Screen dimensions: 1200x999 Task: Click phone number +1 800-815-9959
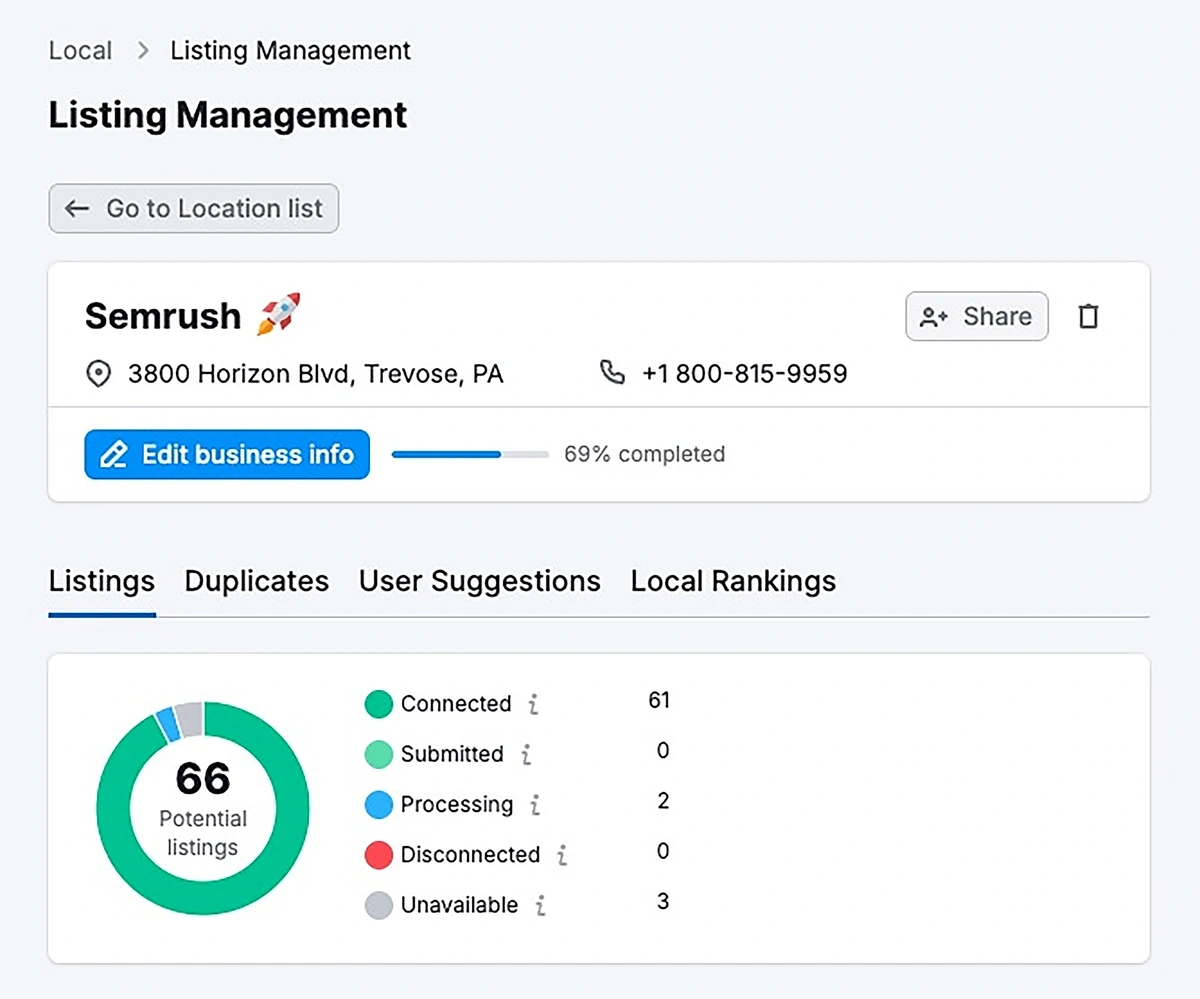click(745, 375)
